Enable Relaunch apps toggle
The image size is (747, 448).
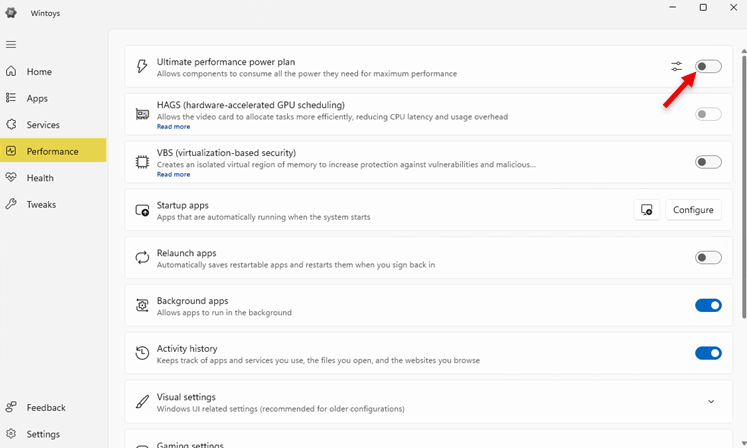click(x=708, y=258)
